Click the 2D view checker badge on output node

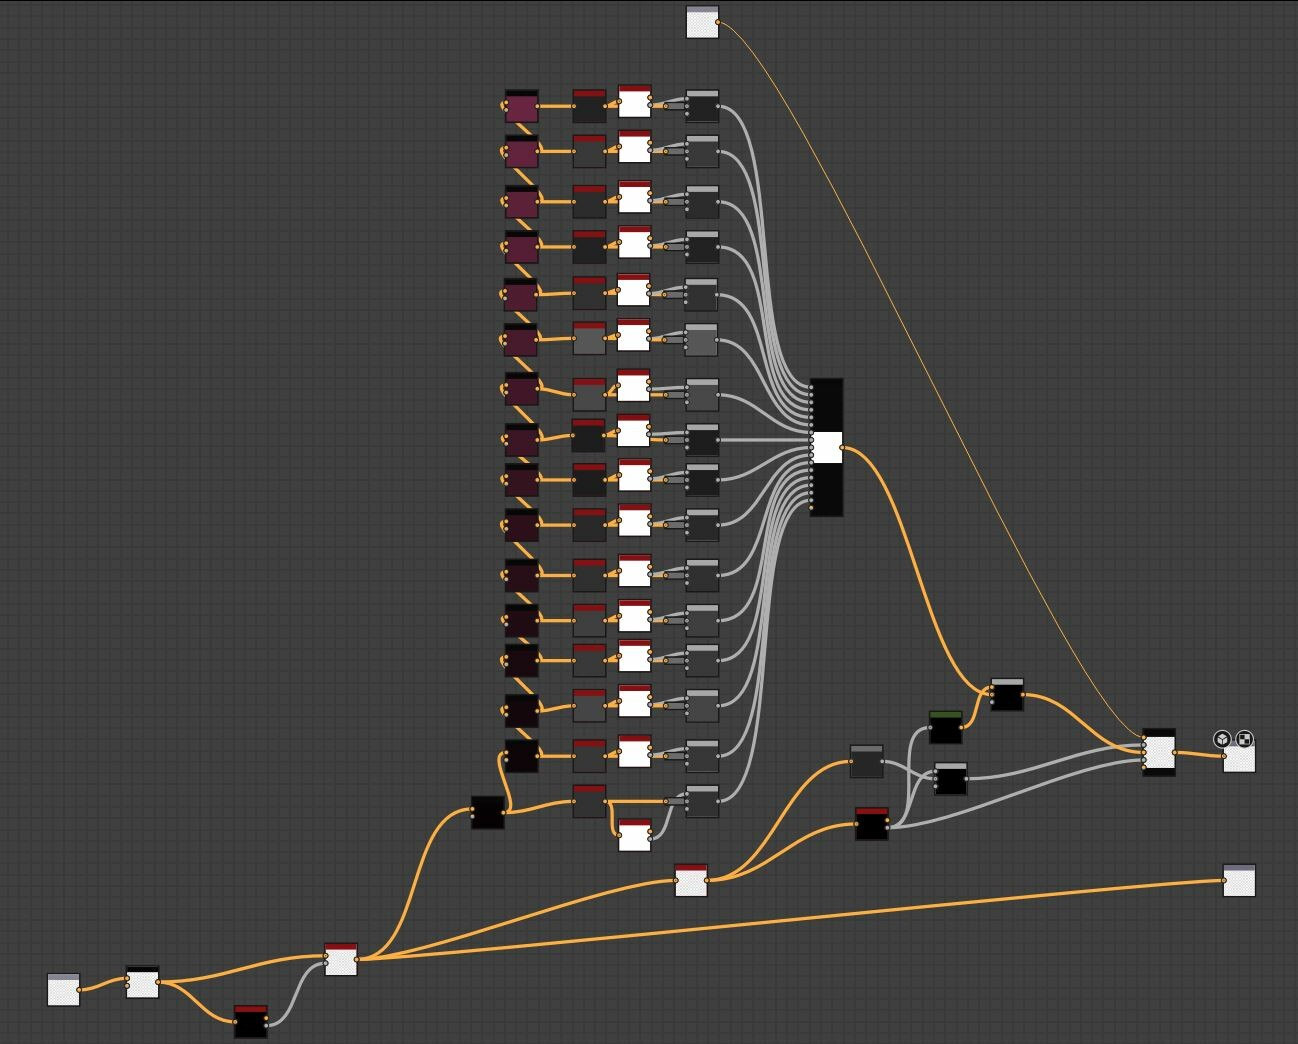click(1244, 739)
